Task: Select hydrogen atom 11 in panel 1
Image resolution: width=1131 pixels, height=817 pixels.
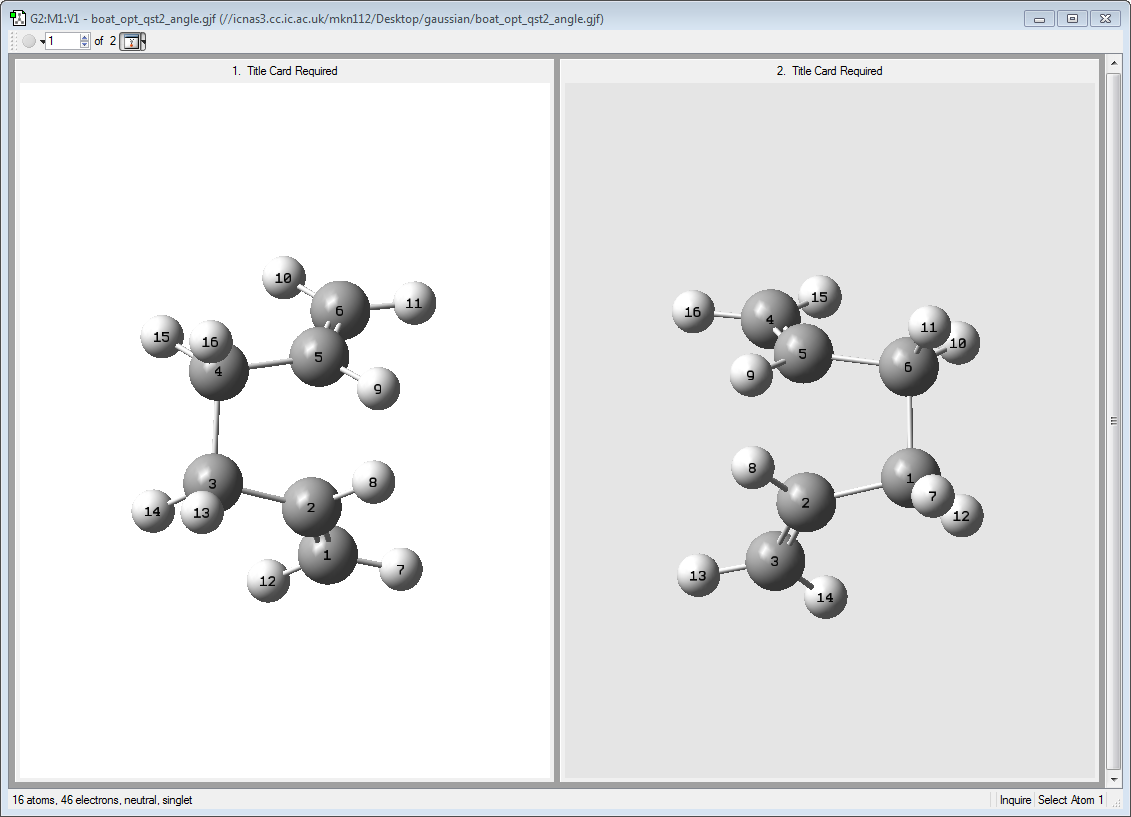Action: (x=414, y=303)
